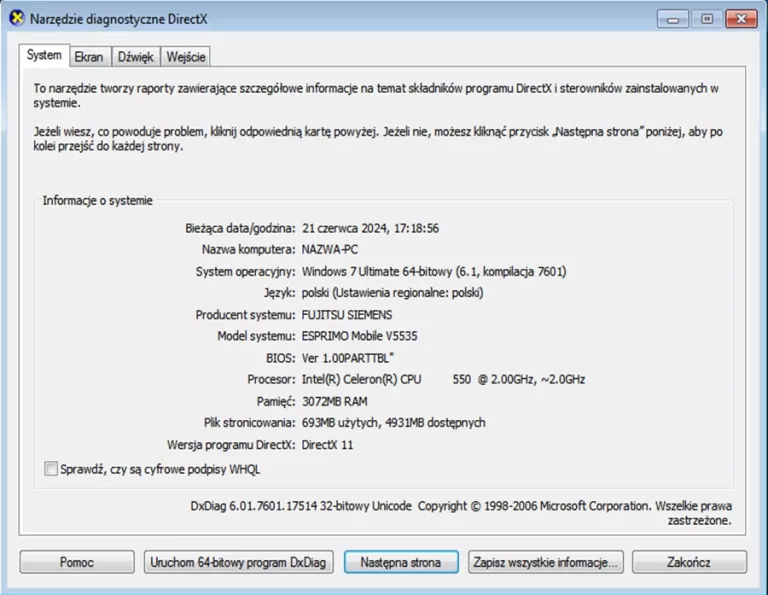Viewport: 768px width, 595px height.
Task: Close the window with the red X
Action: tap(741, 18)
